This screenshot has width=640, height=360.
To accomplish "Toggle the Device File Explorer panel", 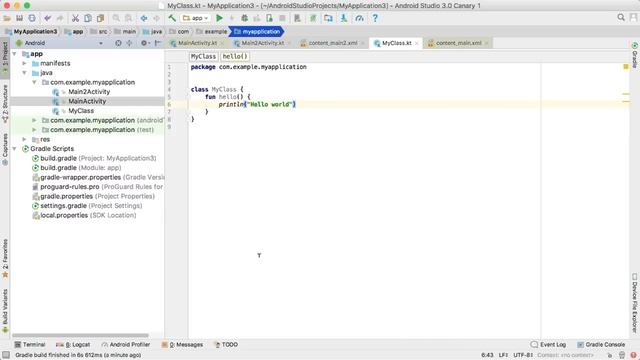I will (635, 302).
